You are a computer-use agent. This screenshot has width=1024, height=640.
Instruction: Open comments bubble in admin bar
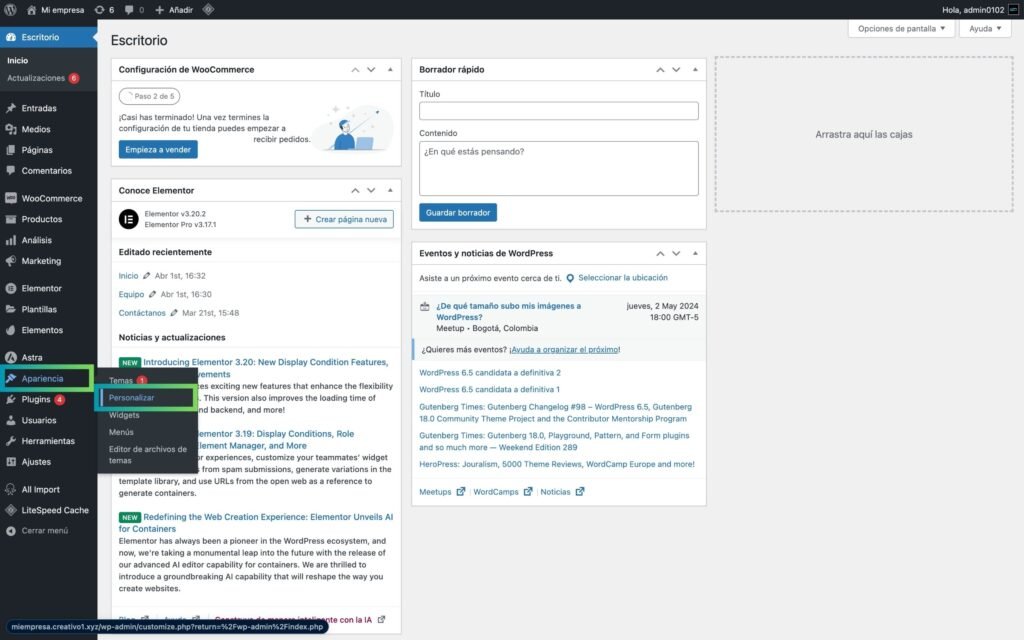[x=134, y=10]
